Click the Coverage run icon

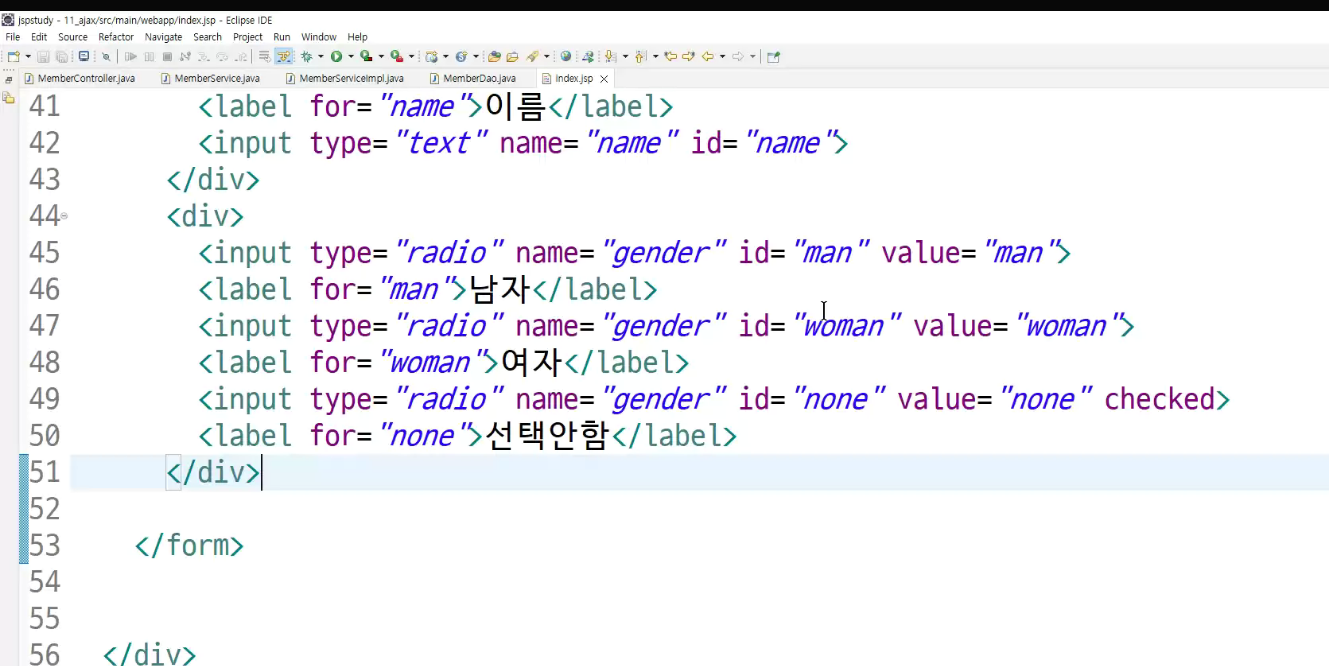(366, 57)
